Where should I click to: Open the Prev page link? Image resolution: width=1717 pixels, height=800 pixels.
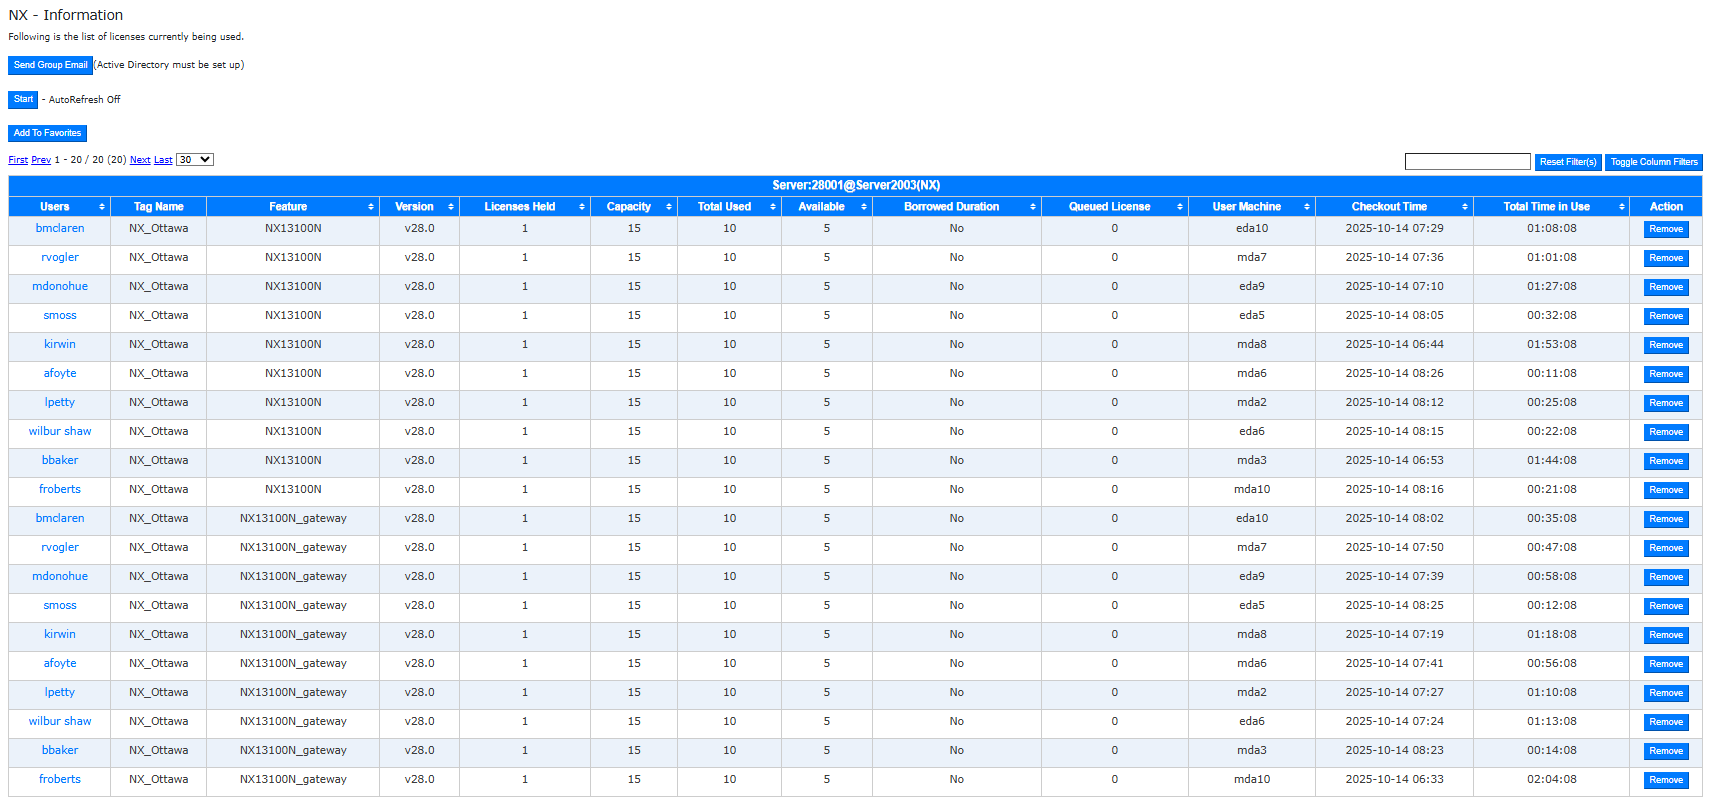coord(41,160)
